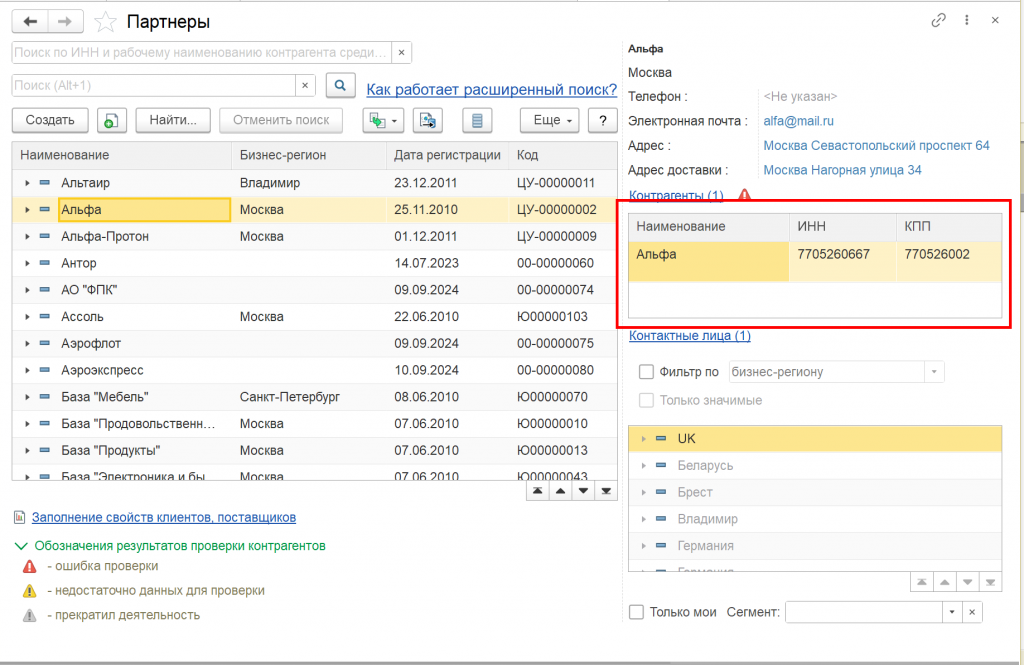Open the Сегмент dropdown list

(x=952, y=612)
